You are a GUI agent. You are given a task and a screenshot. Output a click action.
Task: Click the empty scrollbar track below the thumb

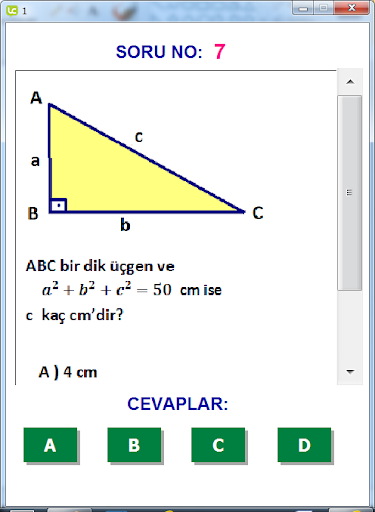350,325
